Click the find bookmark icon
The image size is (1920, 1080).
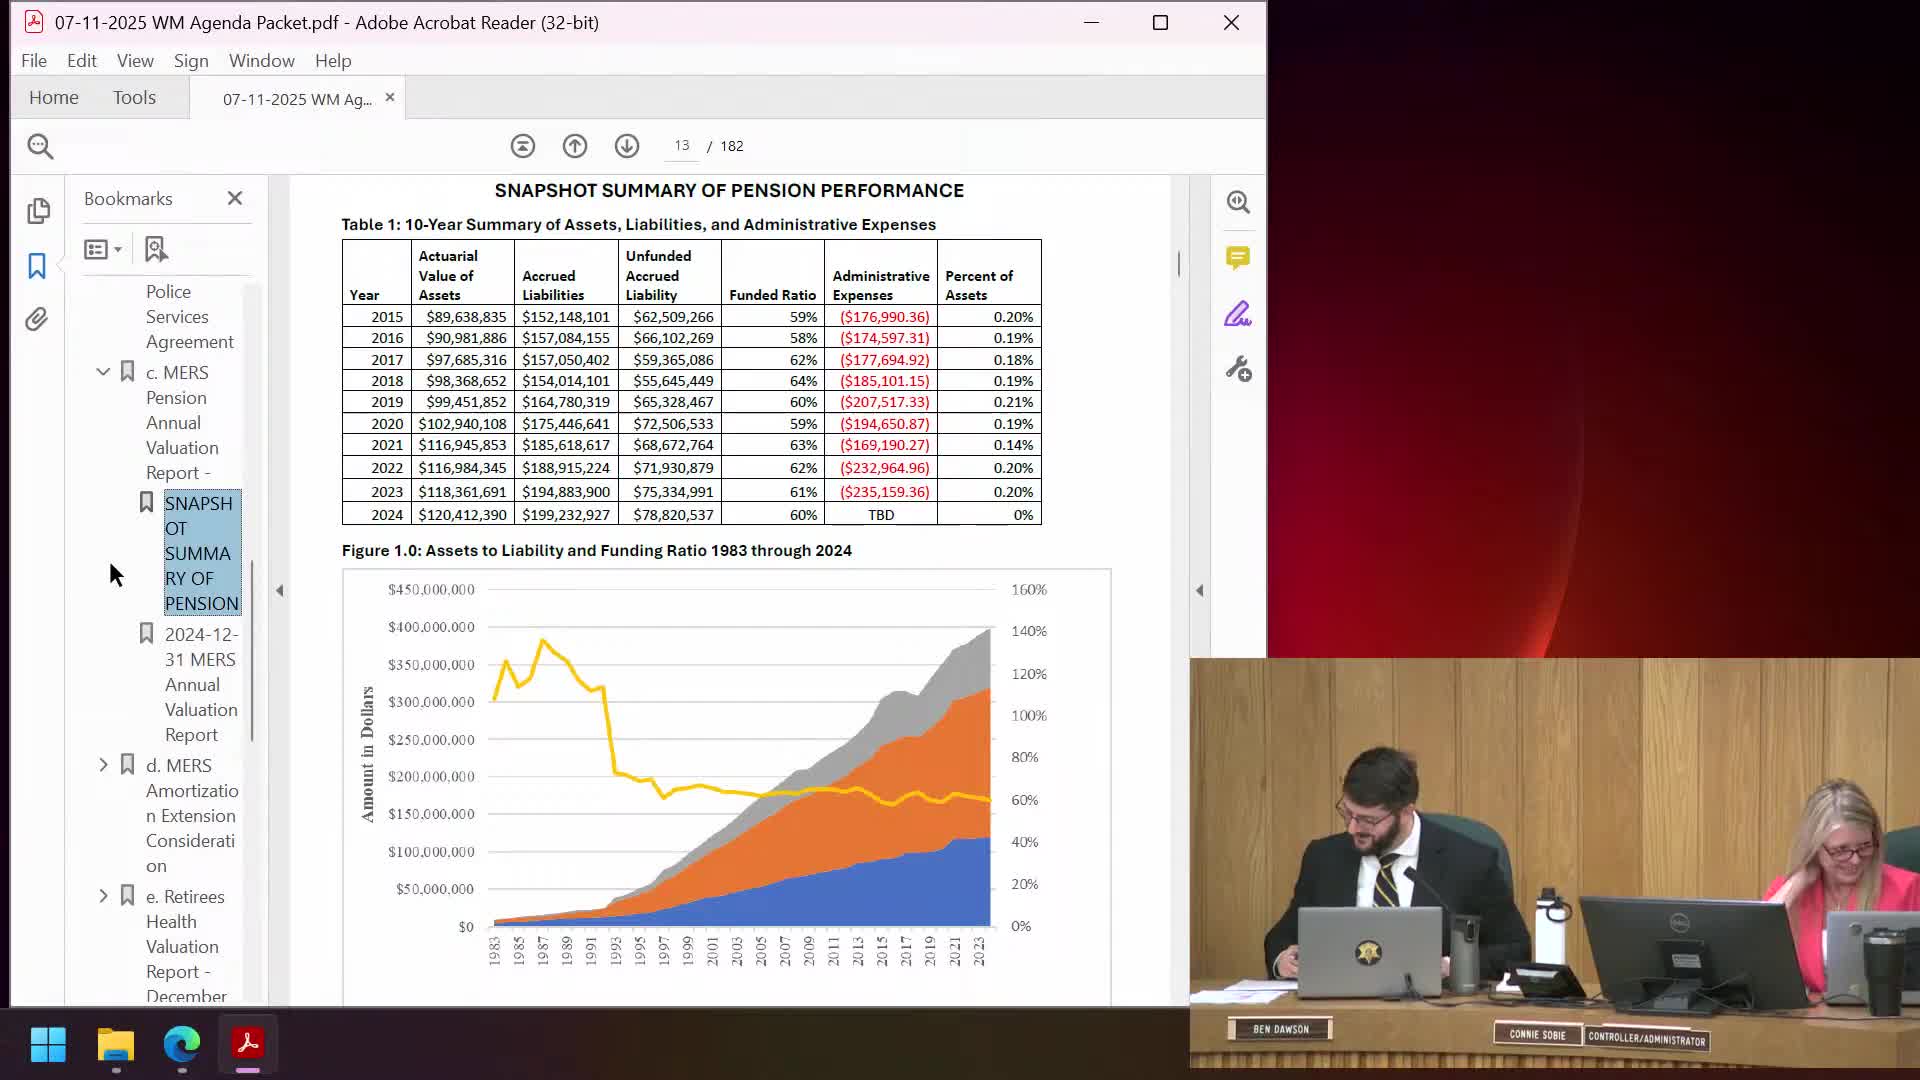coord(156,249)
